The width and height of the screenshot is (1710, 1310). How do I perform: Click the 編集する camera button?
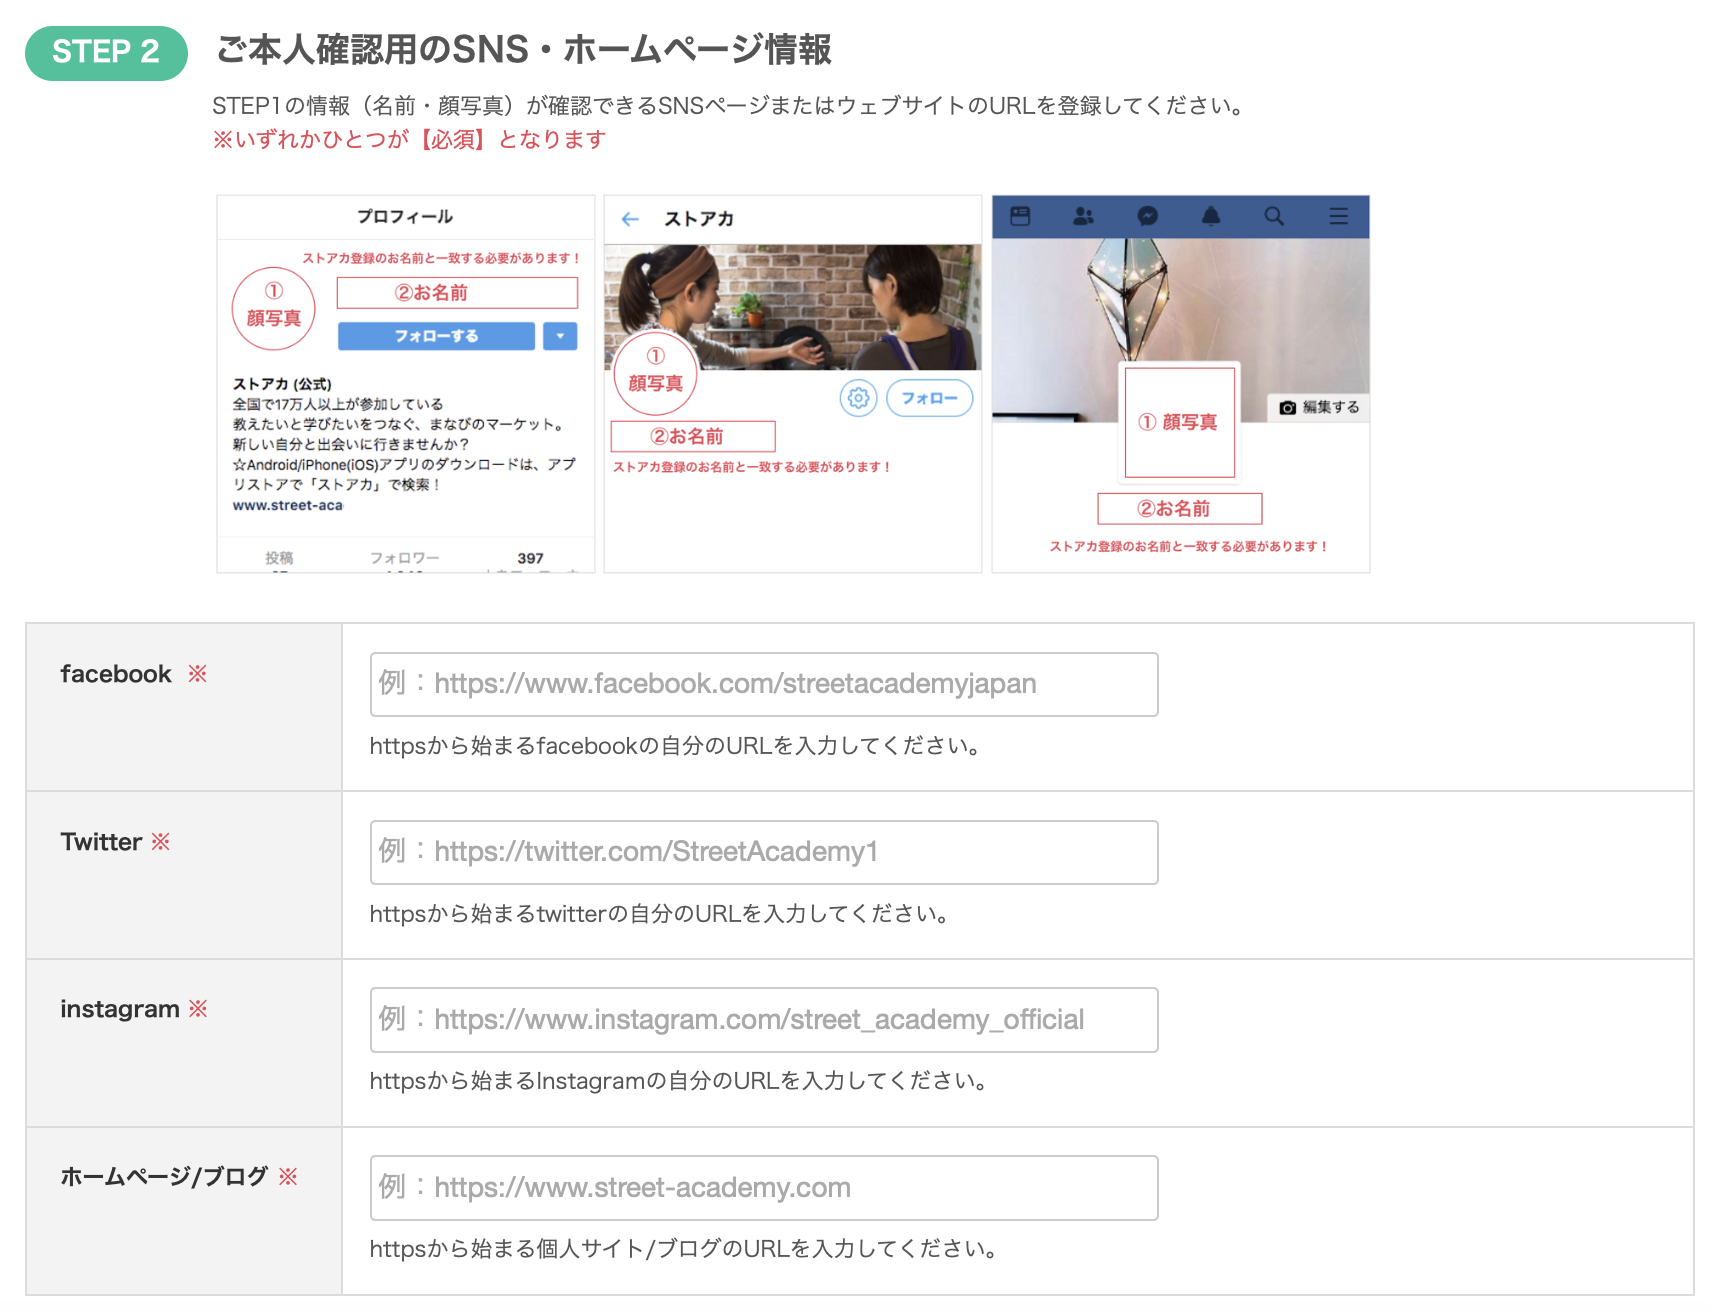(1319, 407)
